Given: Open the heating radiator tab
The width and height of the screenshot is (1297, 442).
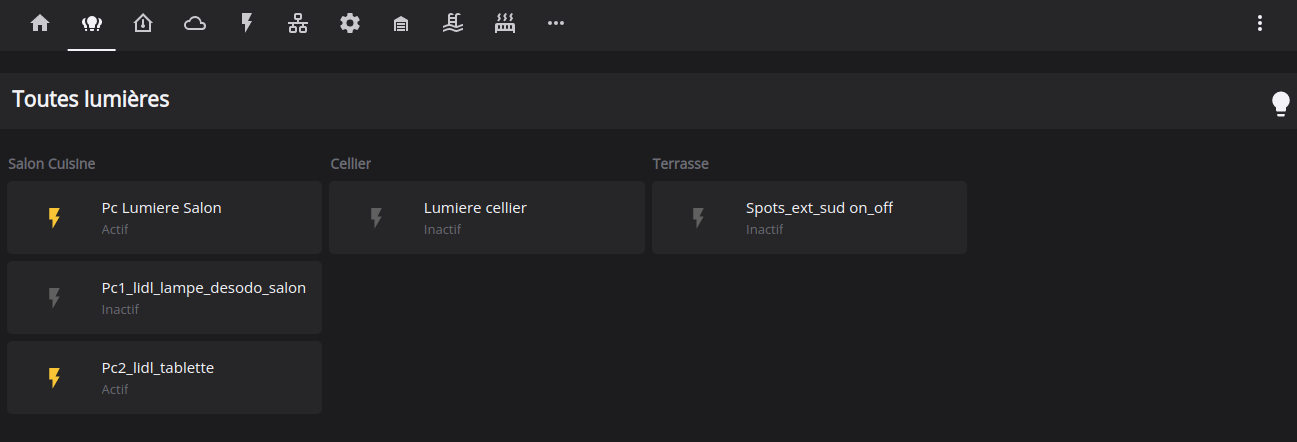Looking at the screenshot, I should (505, 23).
